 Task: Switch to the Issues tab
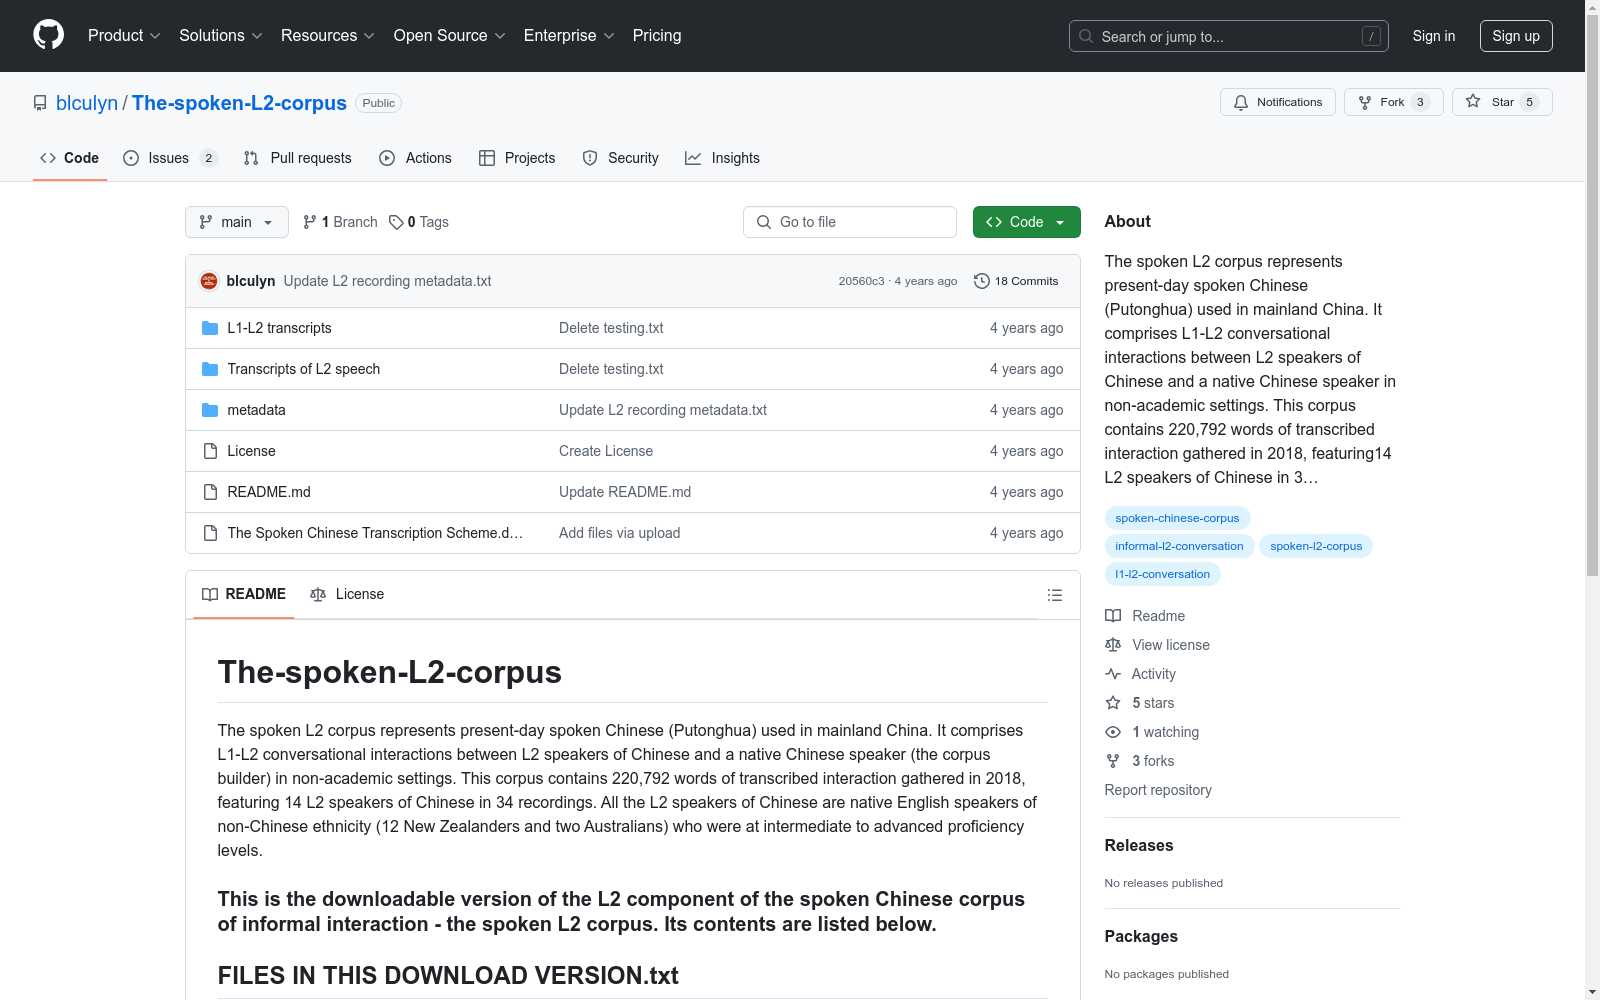pos(170,158)
